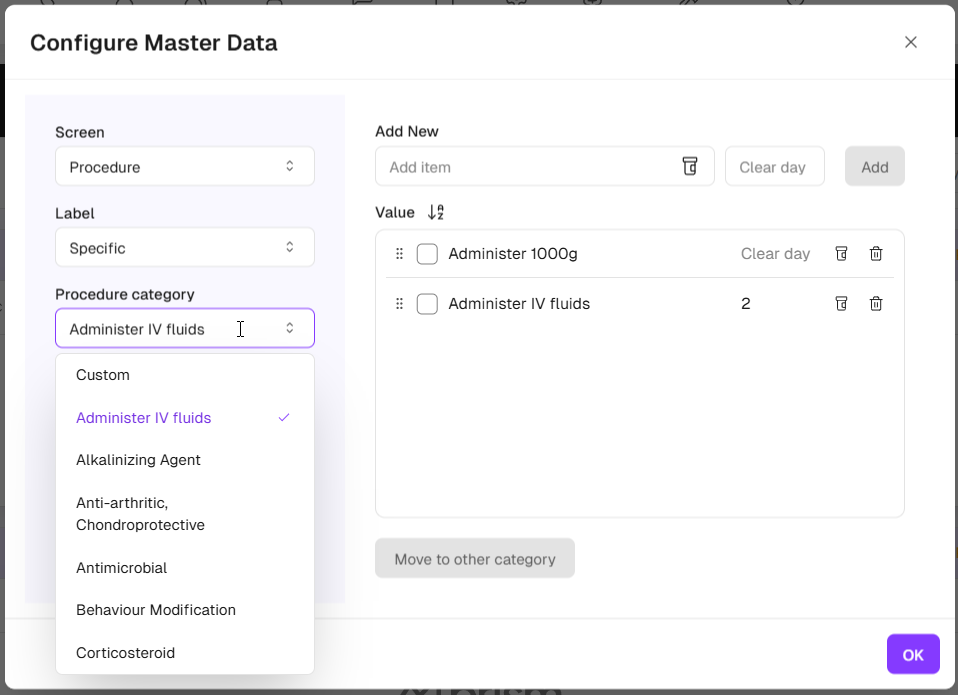Image resolution: width=958 pixels, height=695 pixels.
Task: Choose Antimicrobial in the category list
Action: (x=122, y=568)
